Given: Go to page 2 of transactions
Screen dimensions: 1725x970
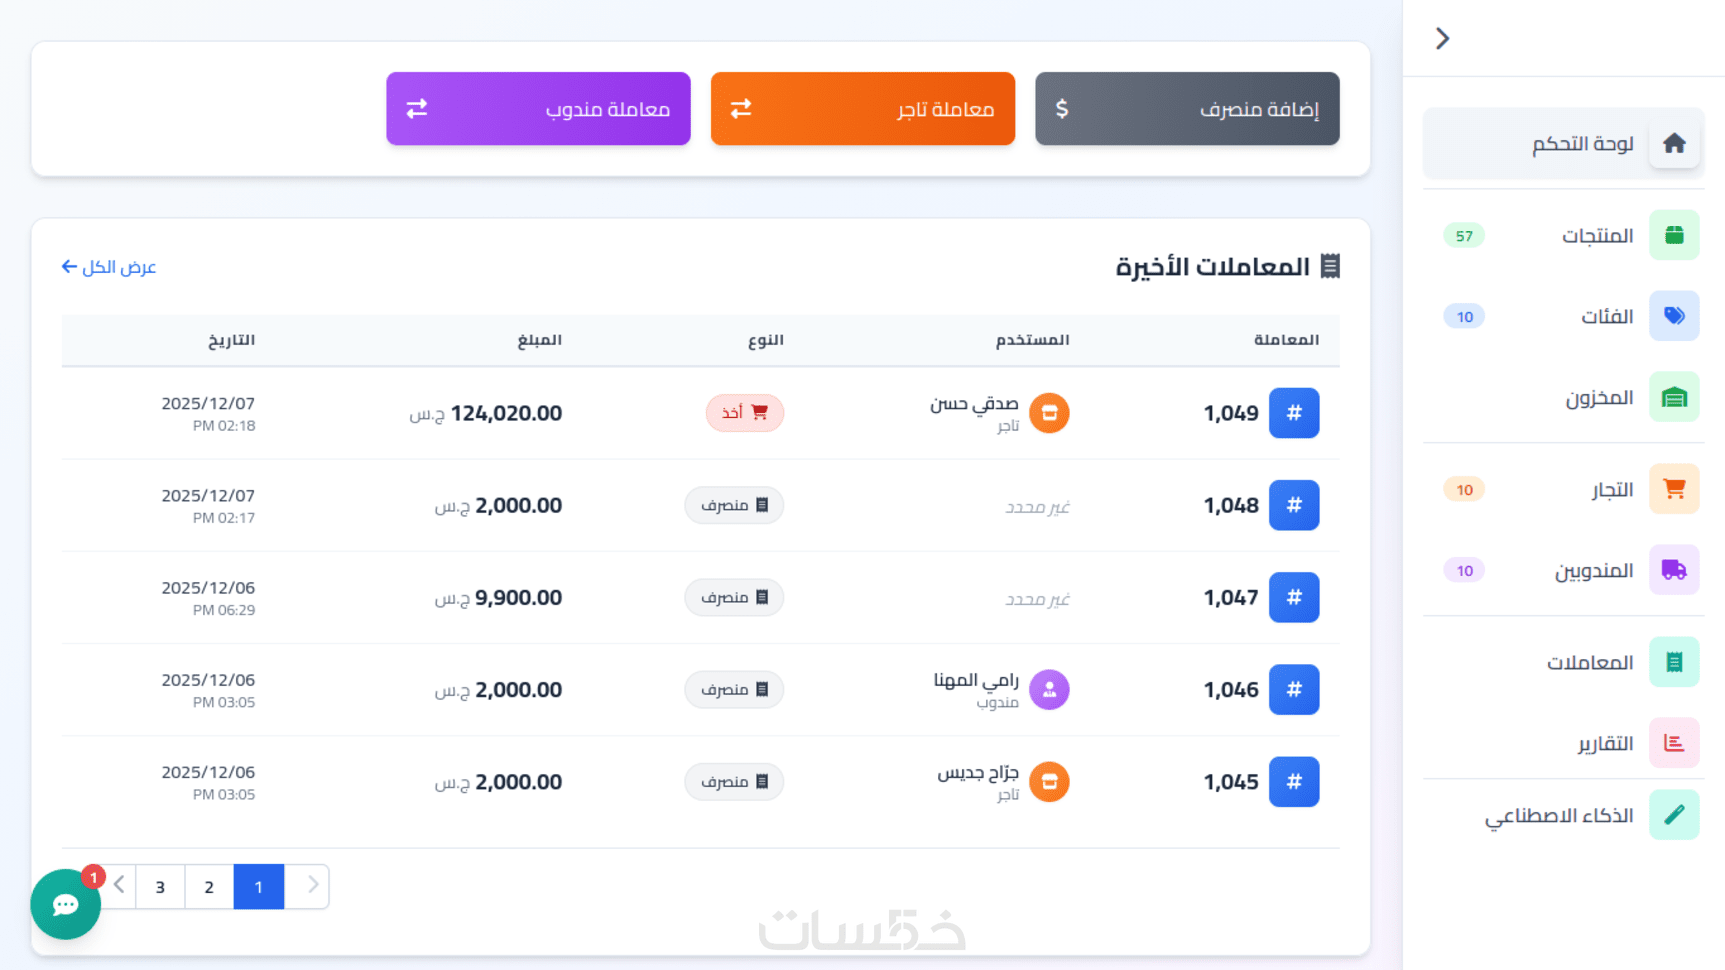Looking at the screenshot, I should click(x=209, y=887).
